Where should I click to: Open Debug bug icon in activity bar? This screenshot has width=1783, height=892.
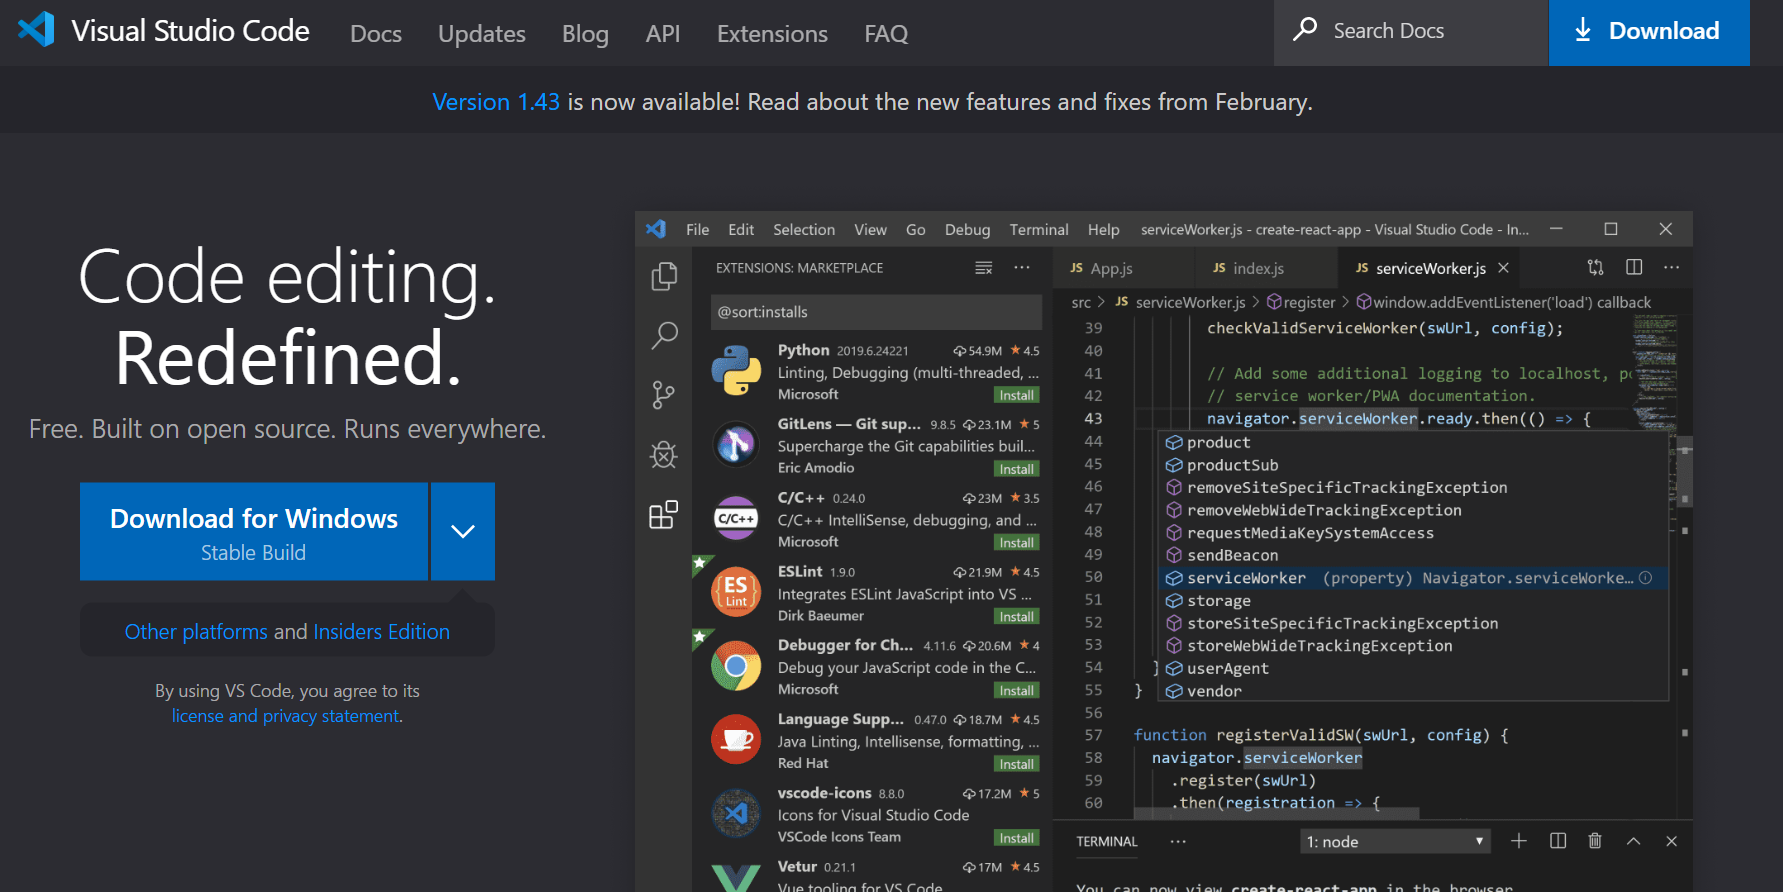coord(664,455)
